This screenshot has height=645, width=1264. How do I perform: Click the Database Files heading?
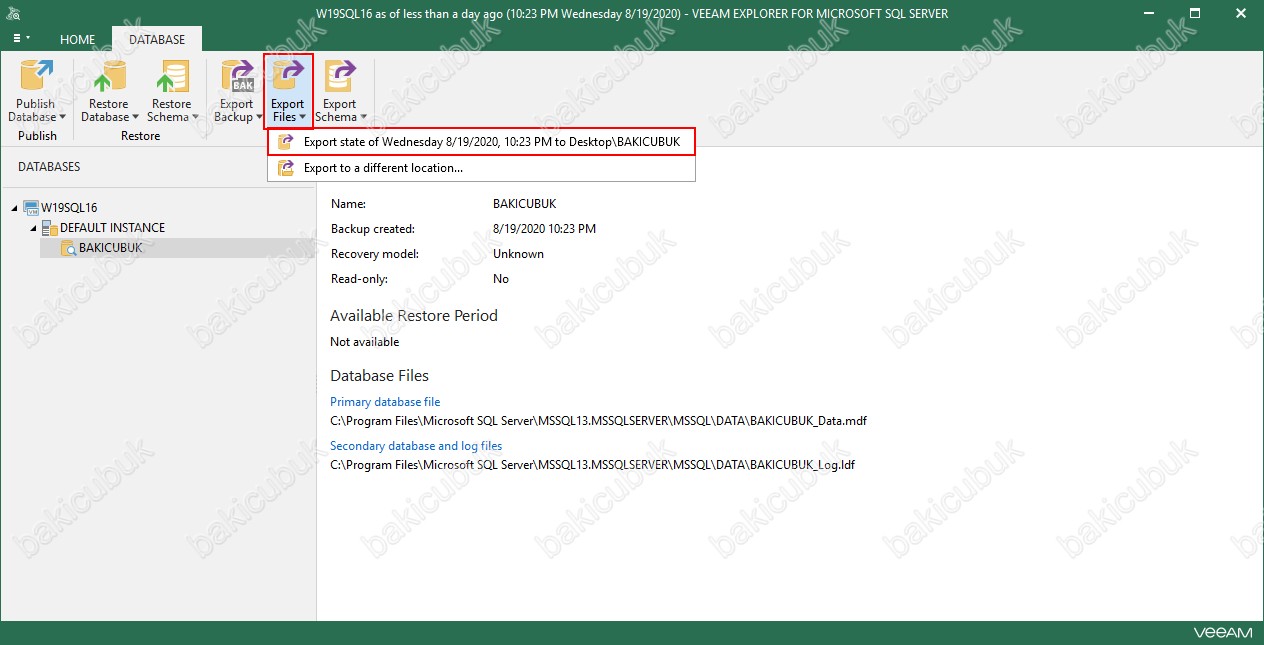pyautogui.click(x=380, y=376)
